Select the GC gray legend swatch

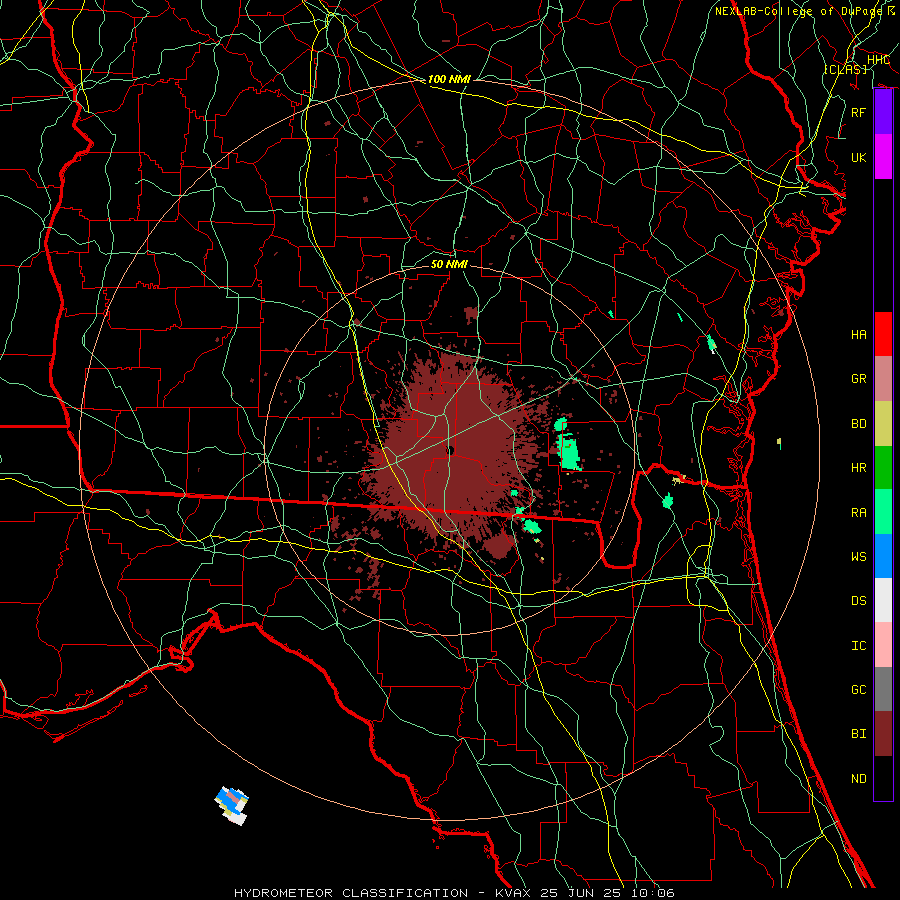(883, 689)
